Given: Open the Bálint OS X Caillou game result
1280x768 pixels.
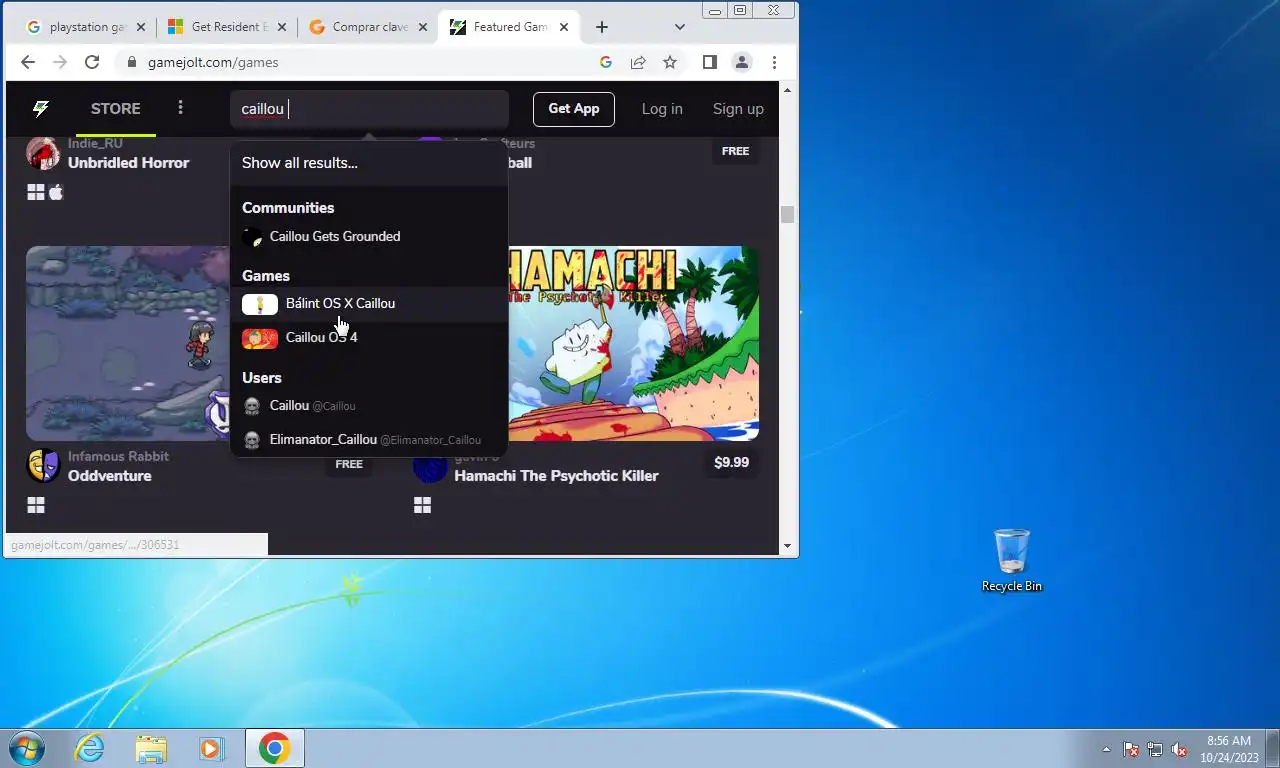Looking at the screenshot, I should coord(369,304).
